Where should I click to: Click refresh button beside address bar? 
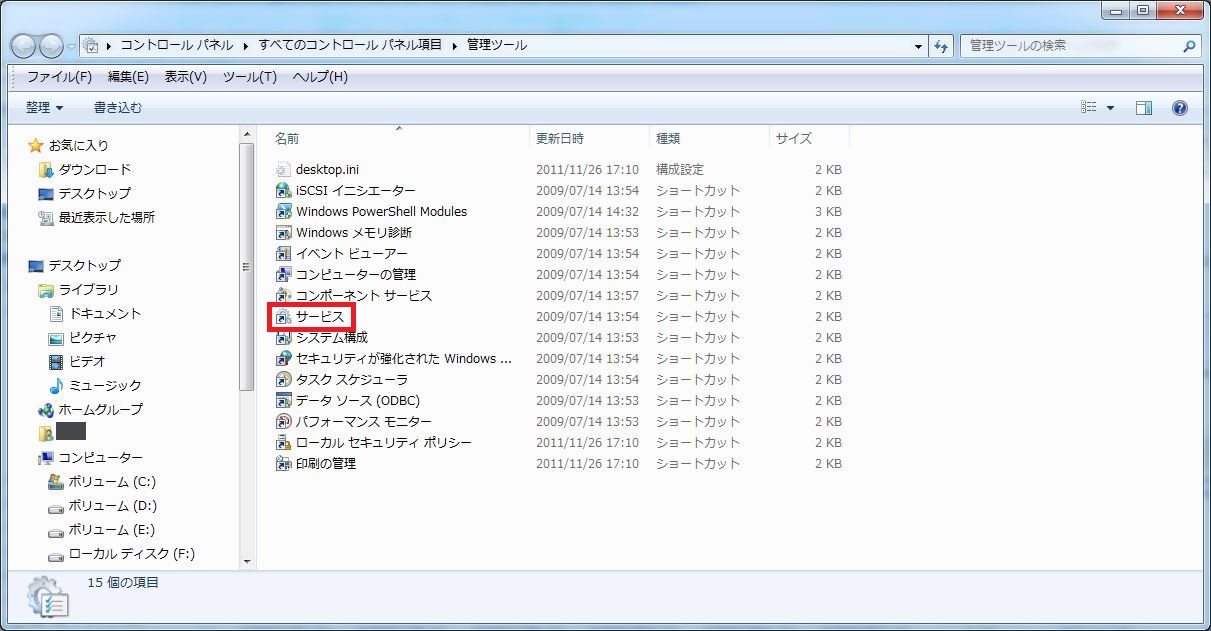tap(941, 46)
